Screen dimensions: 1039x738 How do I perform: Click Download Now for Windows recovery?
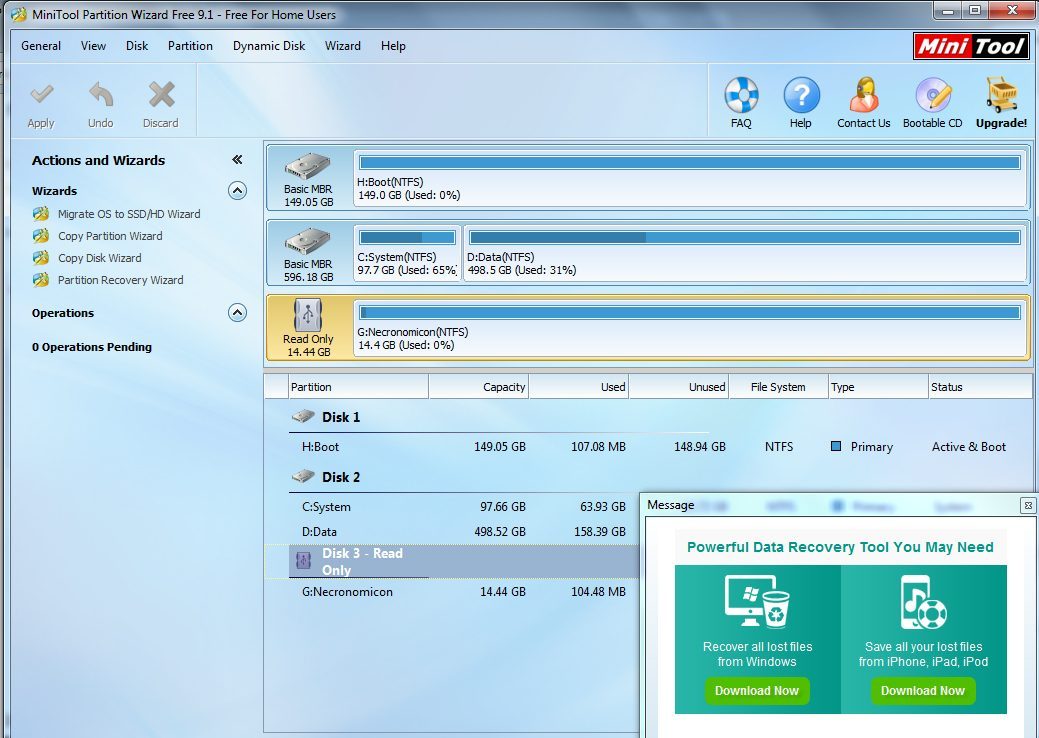757,691
